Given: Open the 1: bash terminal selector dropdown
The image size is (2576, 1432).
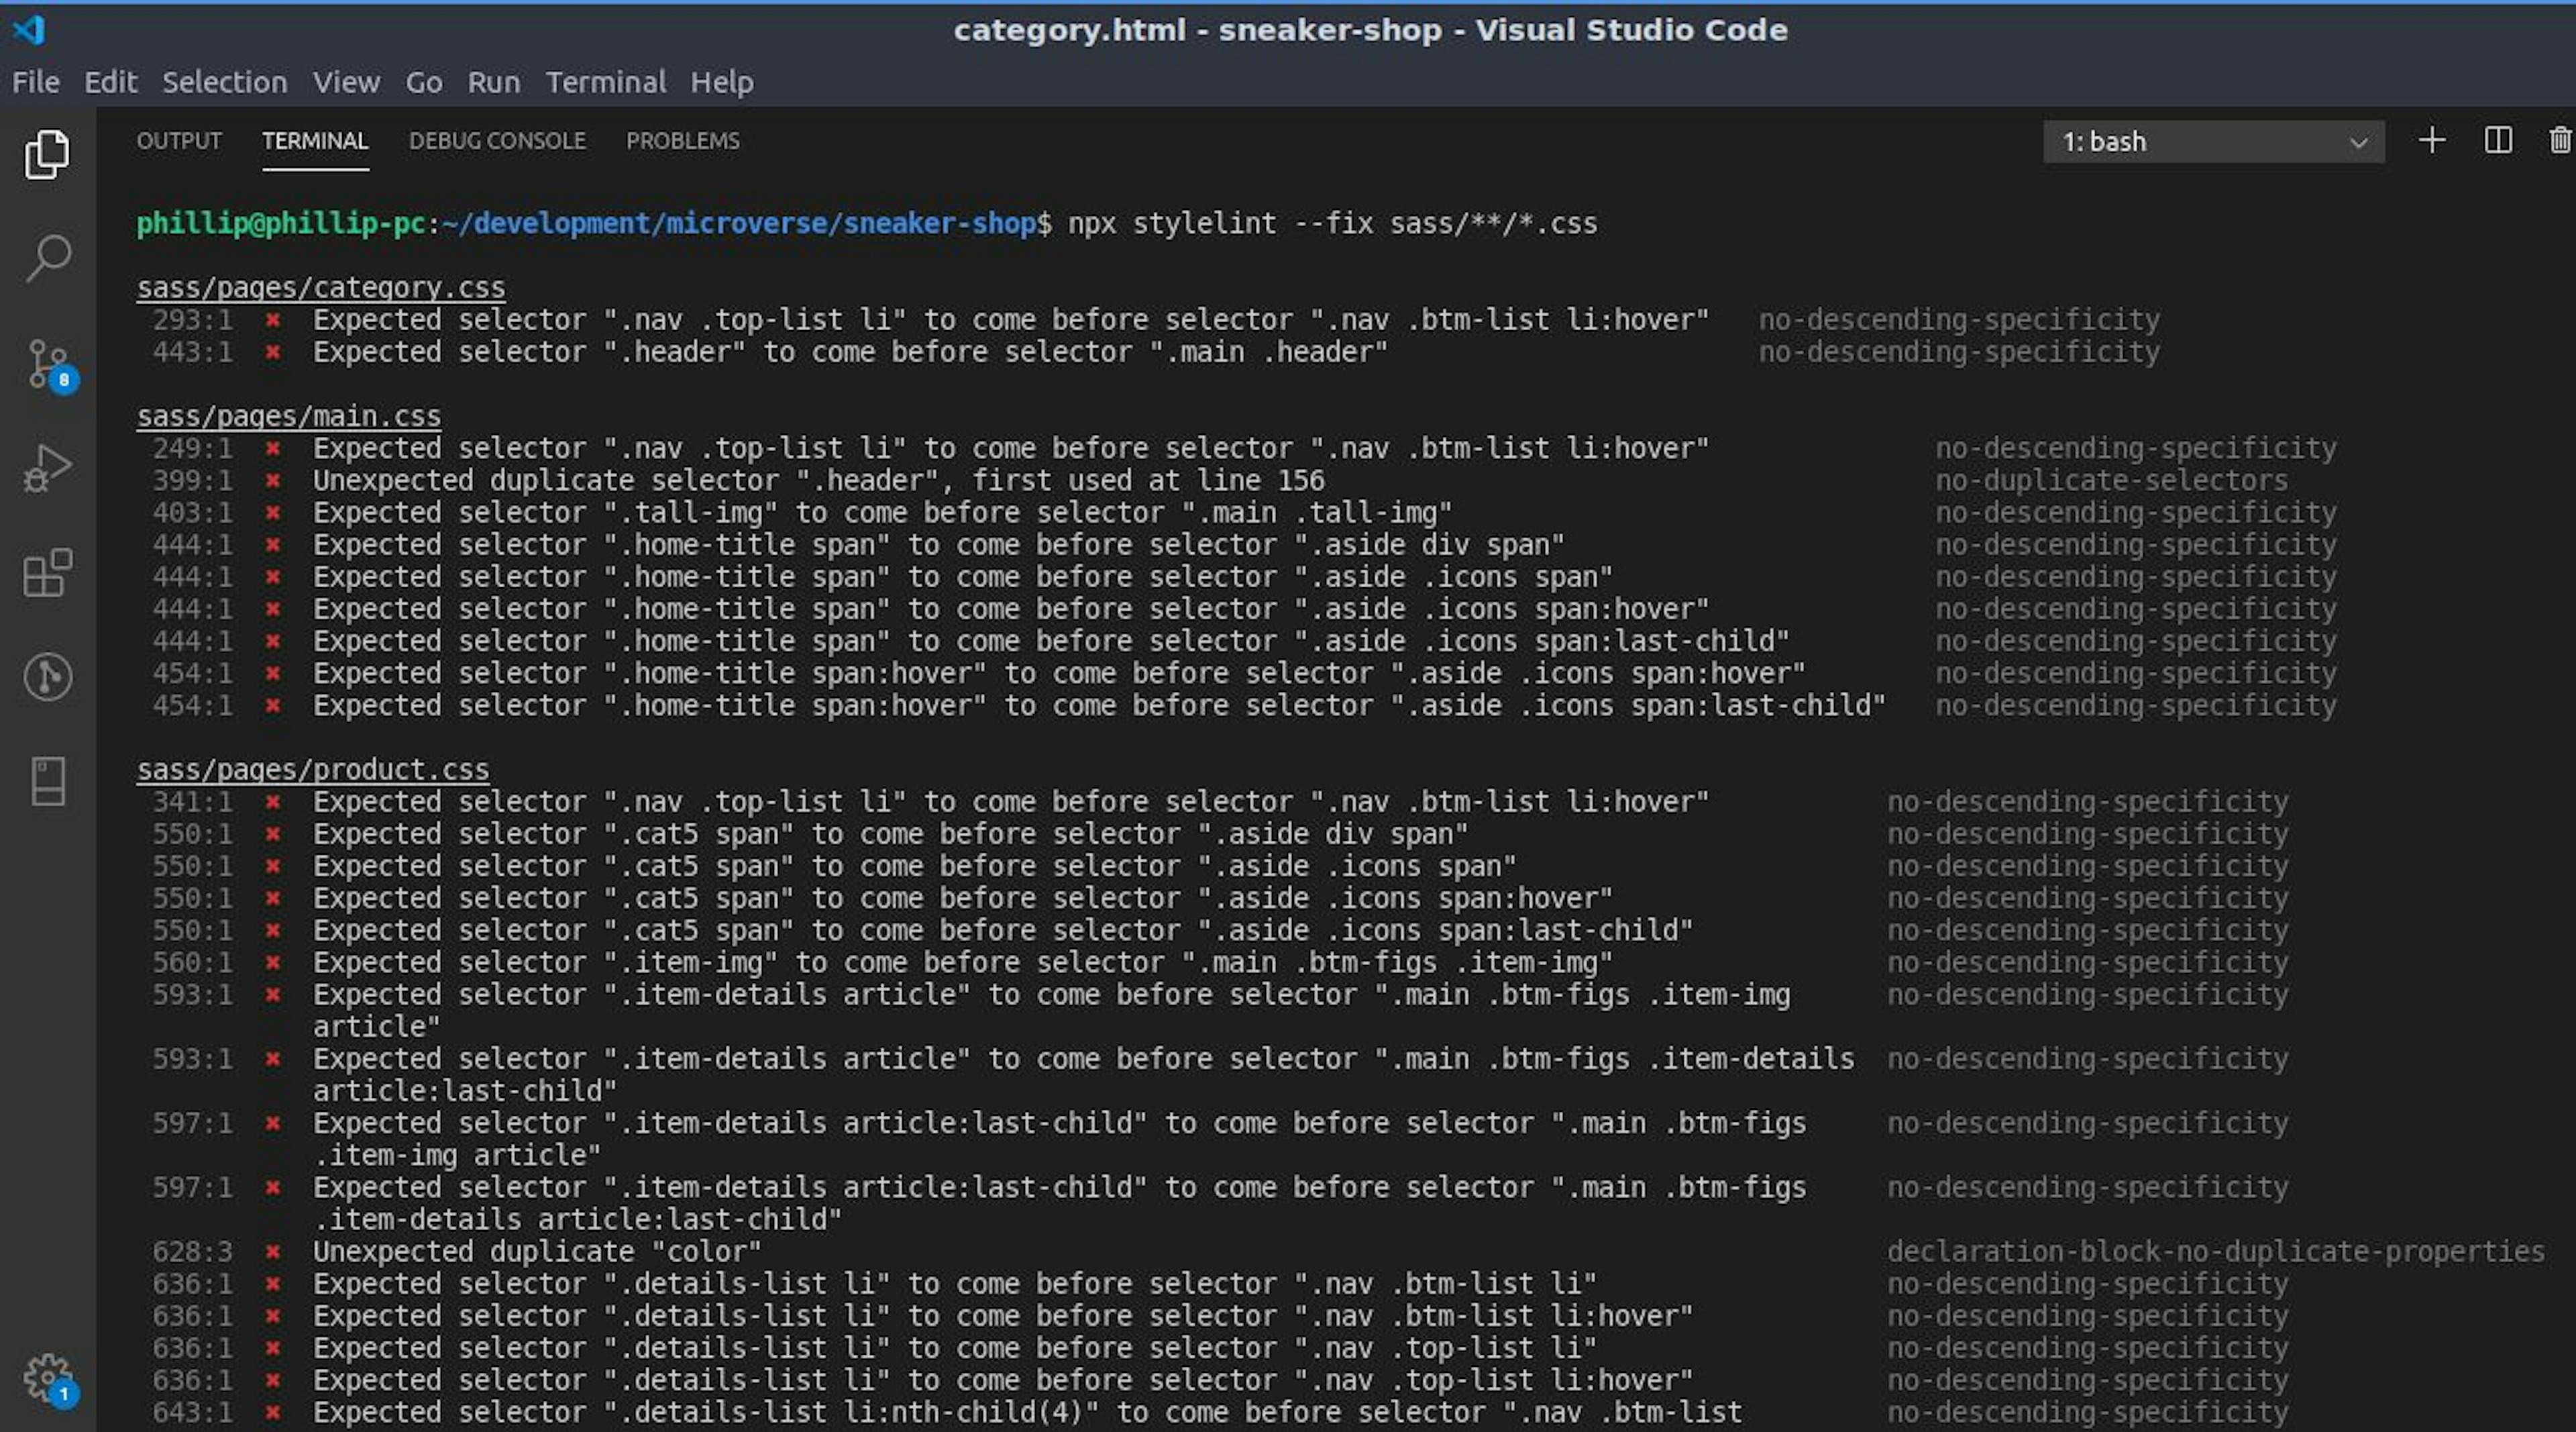Looking at the screenshot, I should [2213, 142].
